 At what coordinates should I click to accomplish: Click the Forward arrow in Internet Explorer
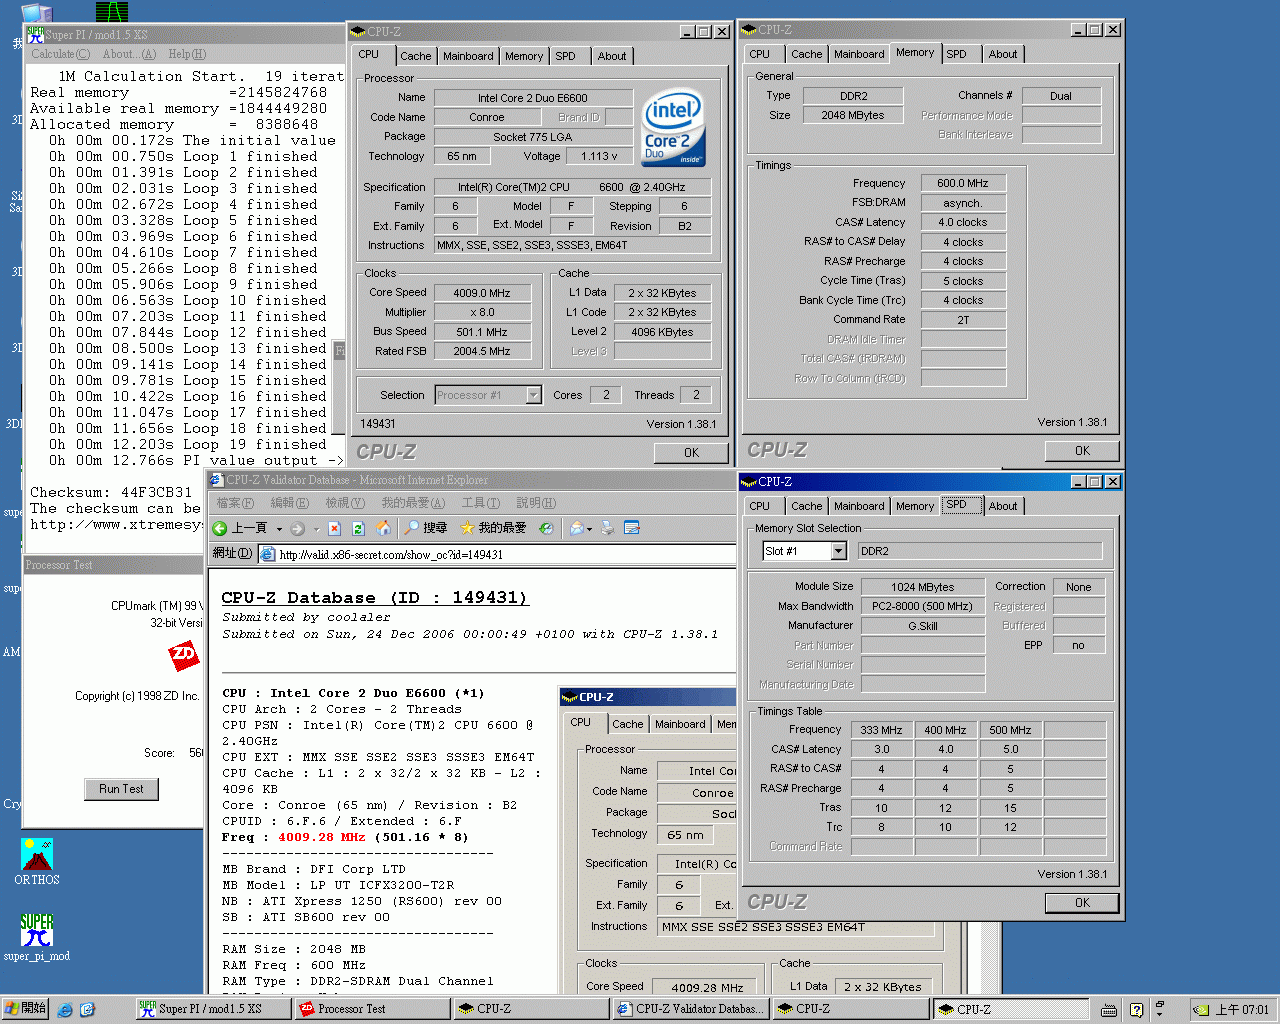tap(297, 528)
